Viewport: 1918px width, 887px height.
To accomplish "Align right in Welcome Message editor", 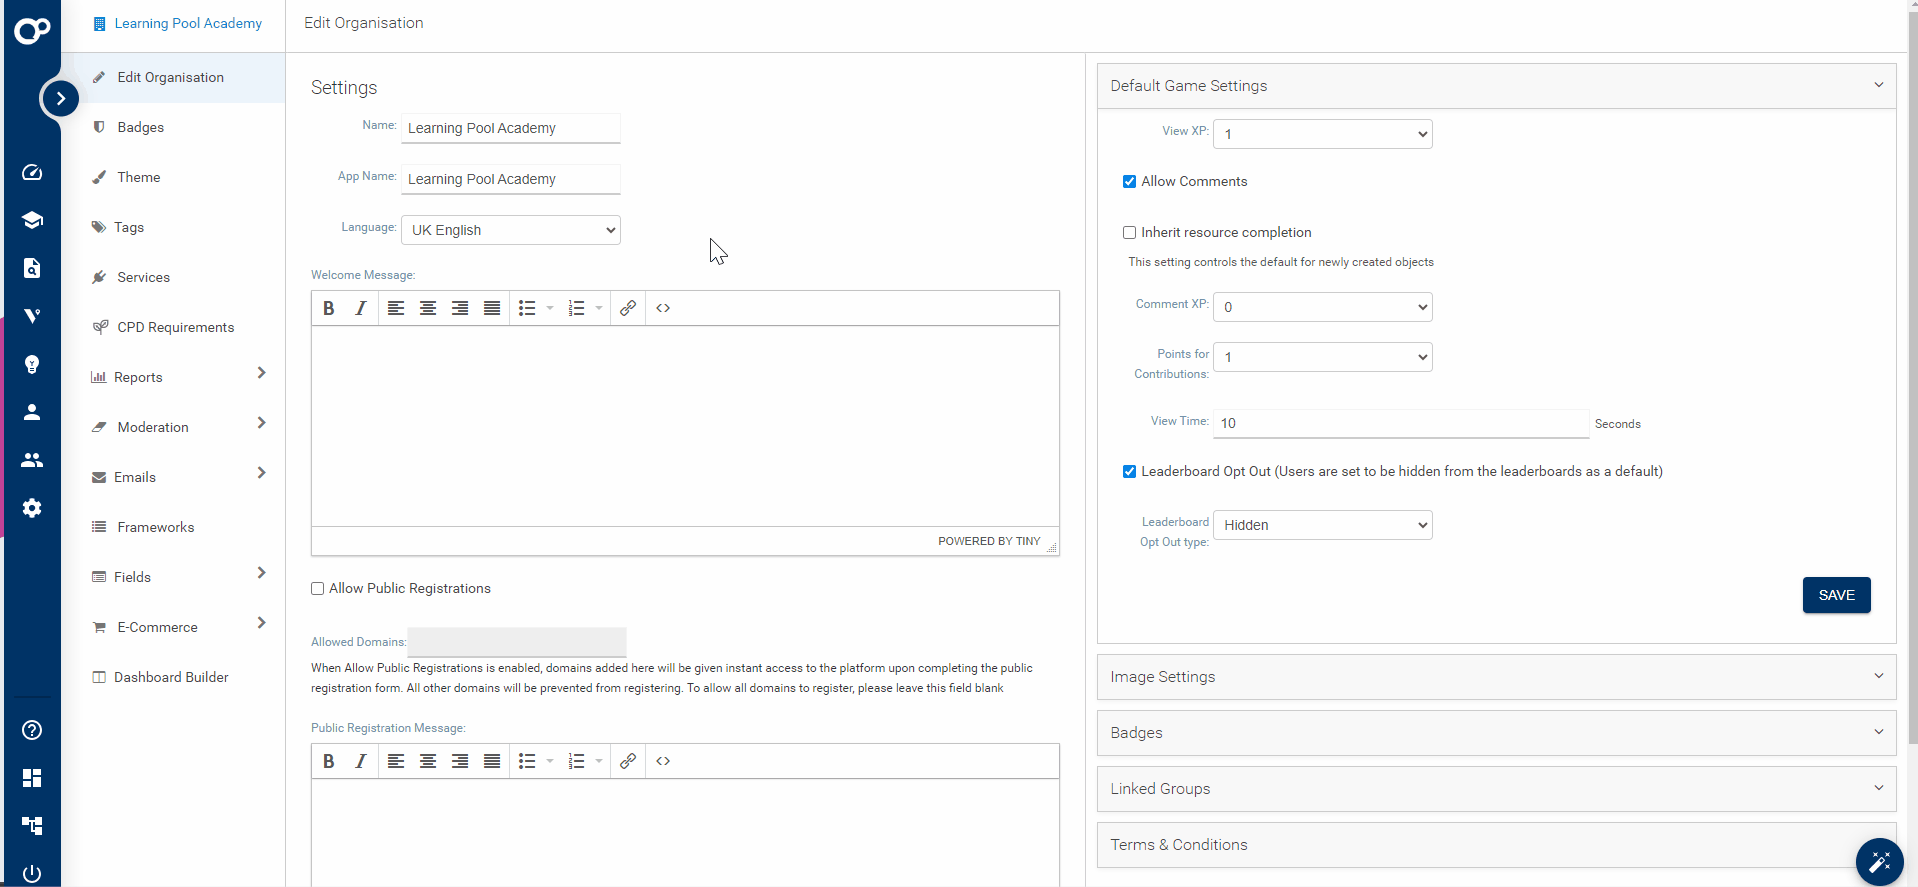I will point(460,308).
